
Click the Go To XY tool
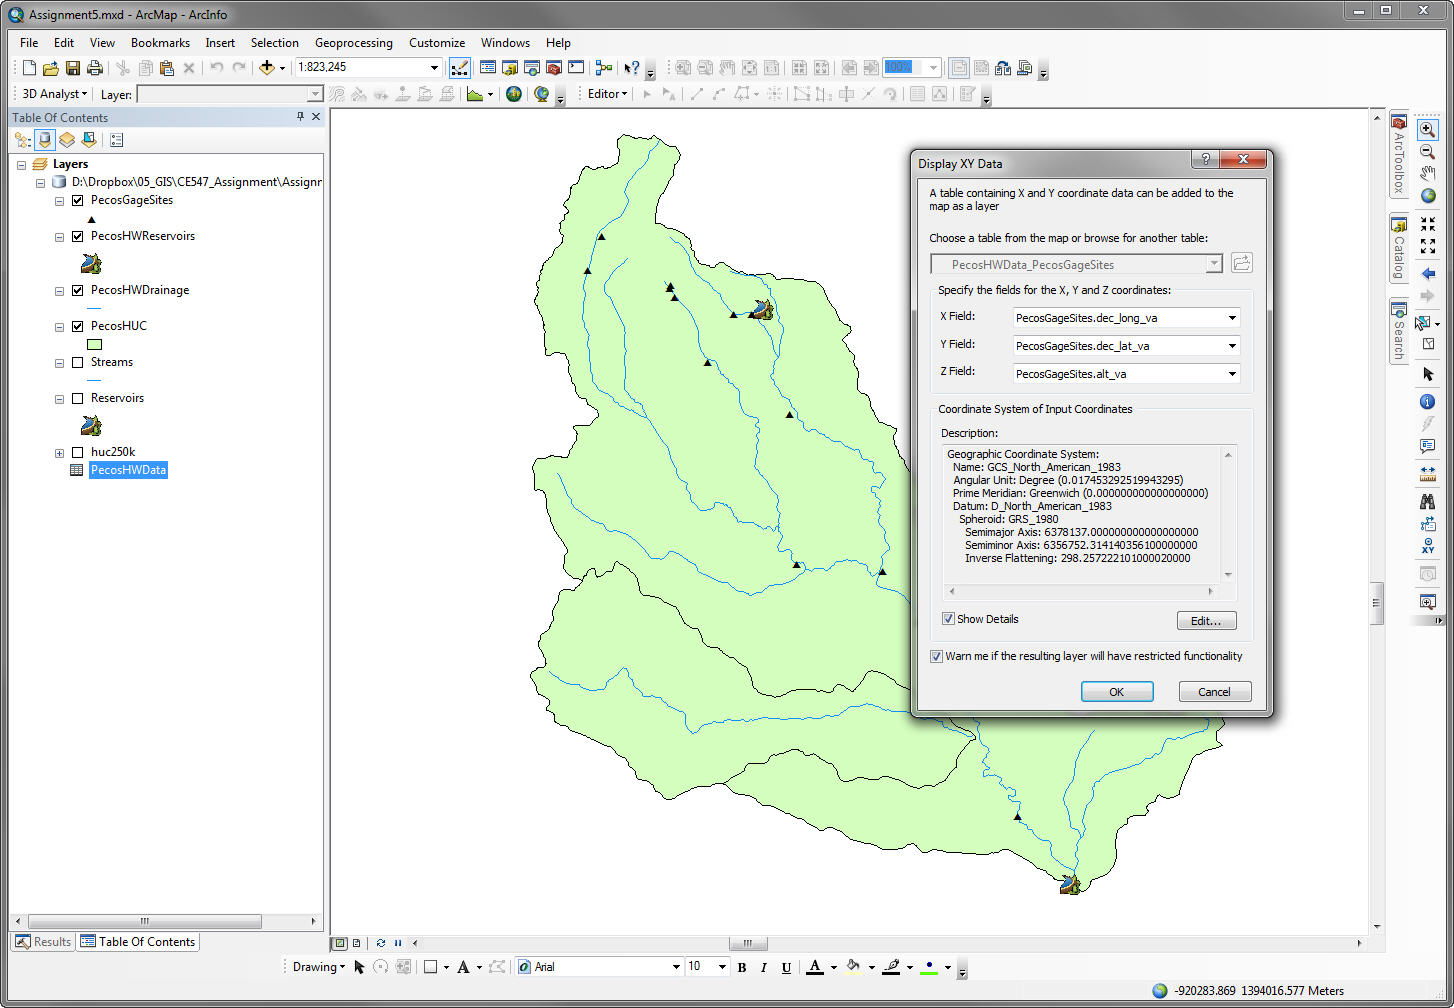click(x=1428, y=547)
